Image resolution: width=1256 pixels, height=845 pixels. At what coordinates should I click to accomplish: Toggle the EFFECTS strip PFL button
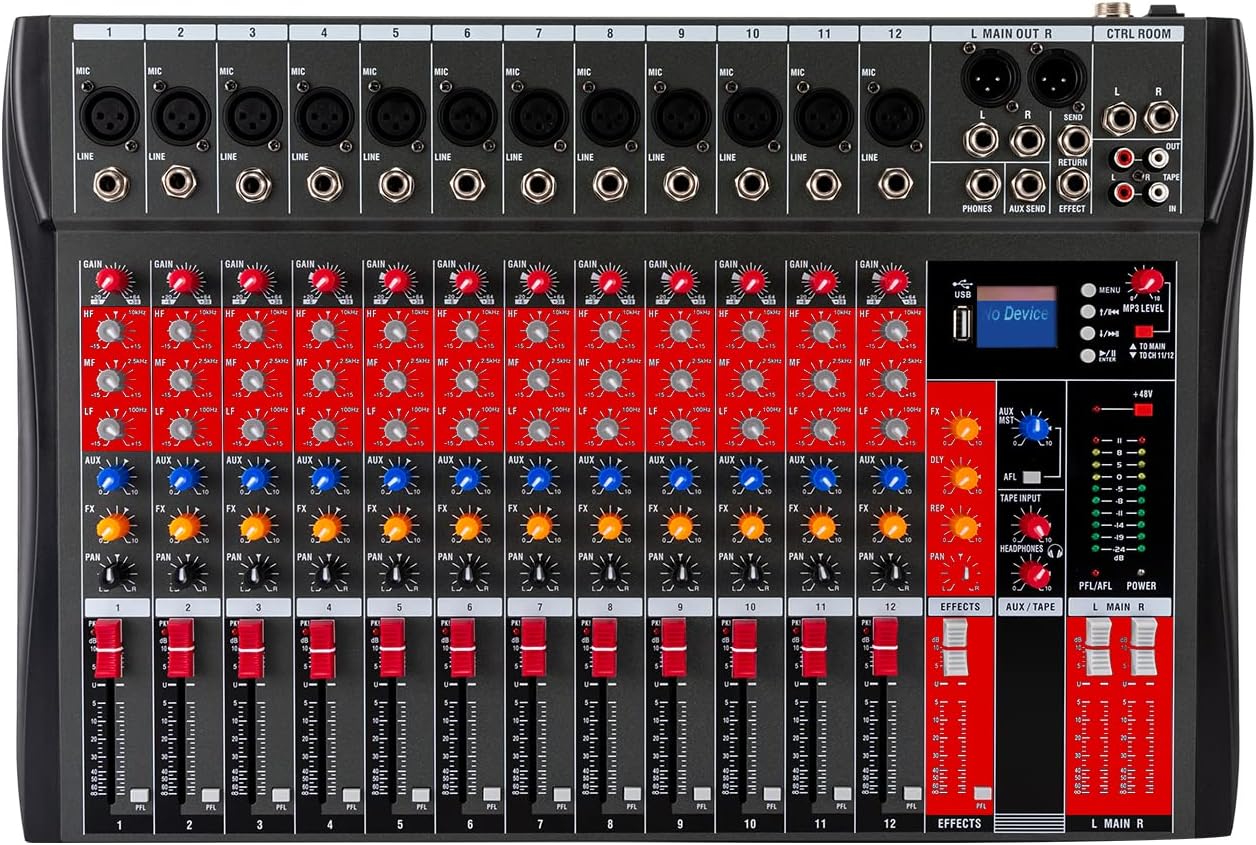pos(981,794)
